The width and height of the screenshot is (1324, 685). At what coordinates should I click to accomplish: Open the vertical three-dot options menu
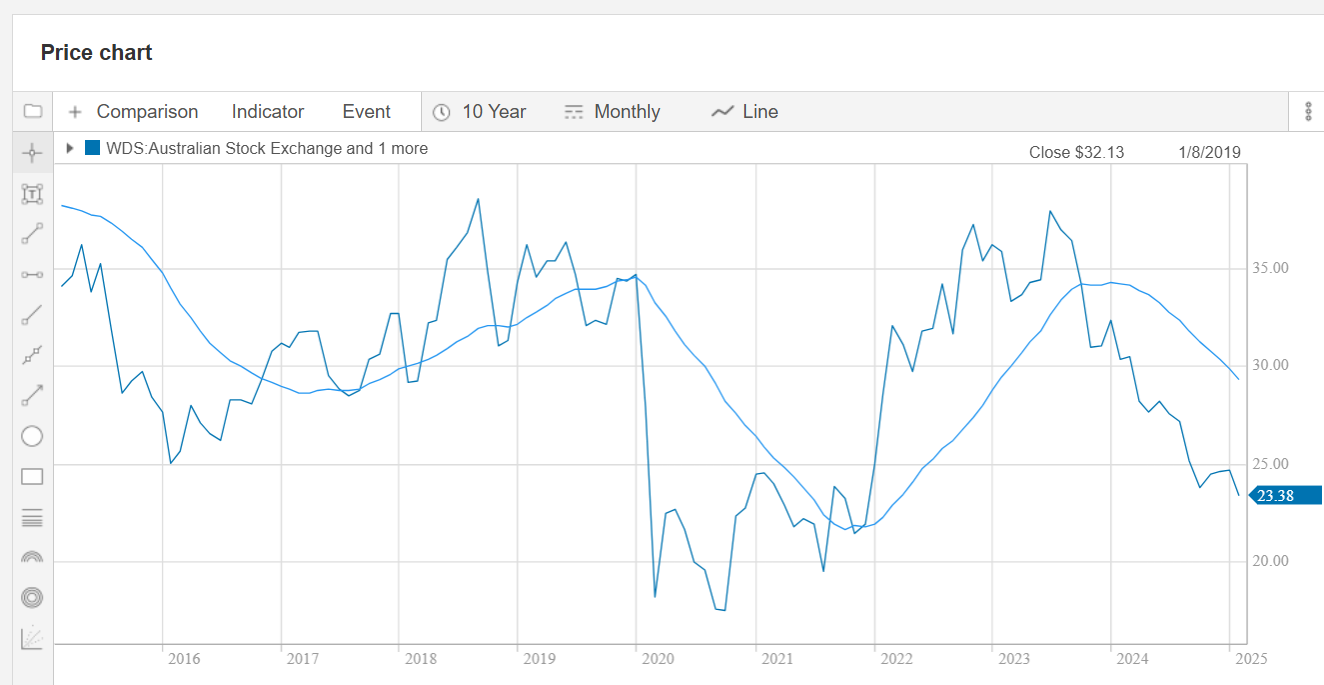(1307, 111)
